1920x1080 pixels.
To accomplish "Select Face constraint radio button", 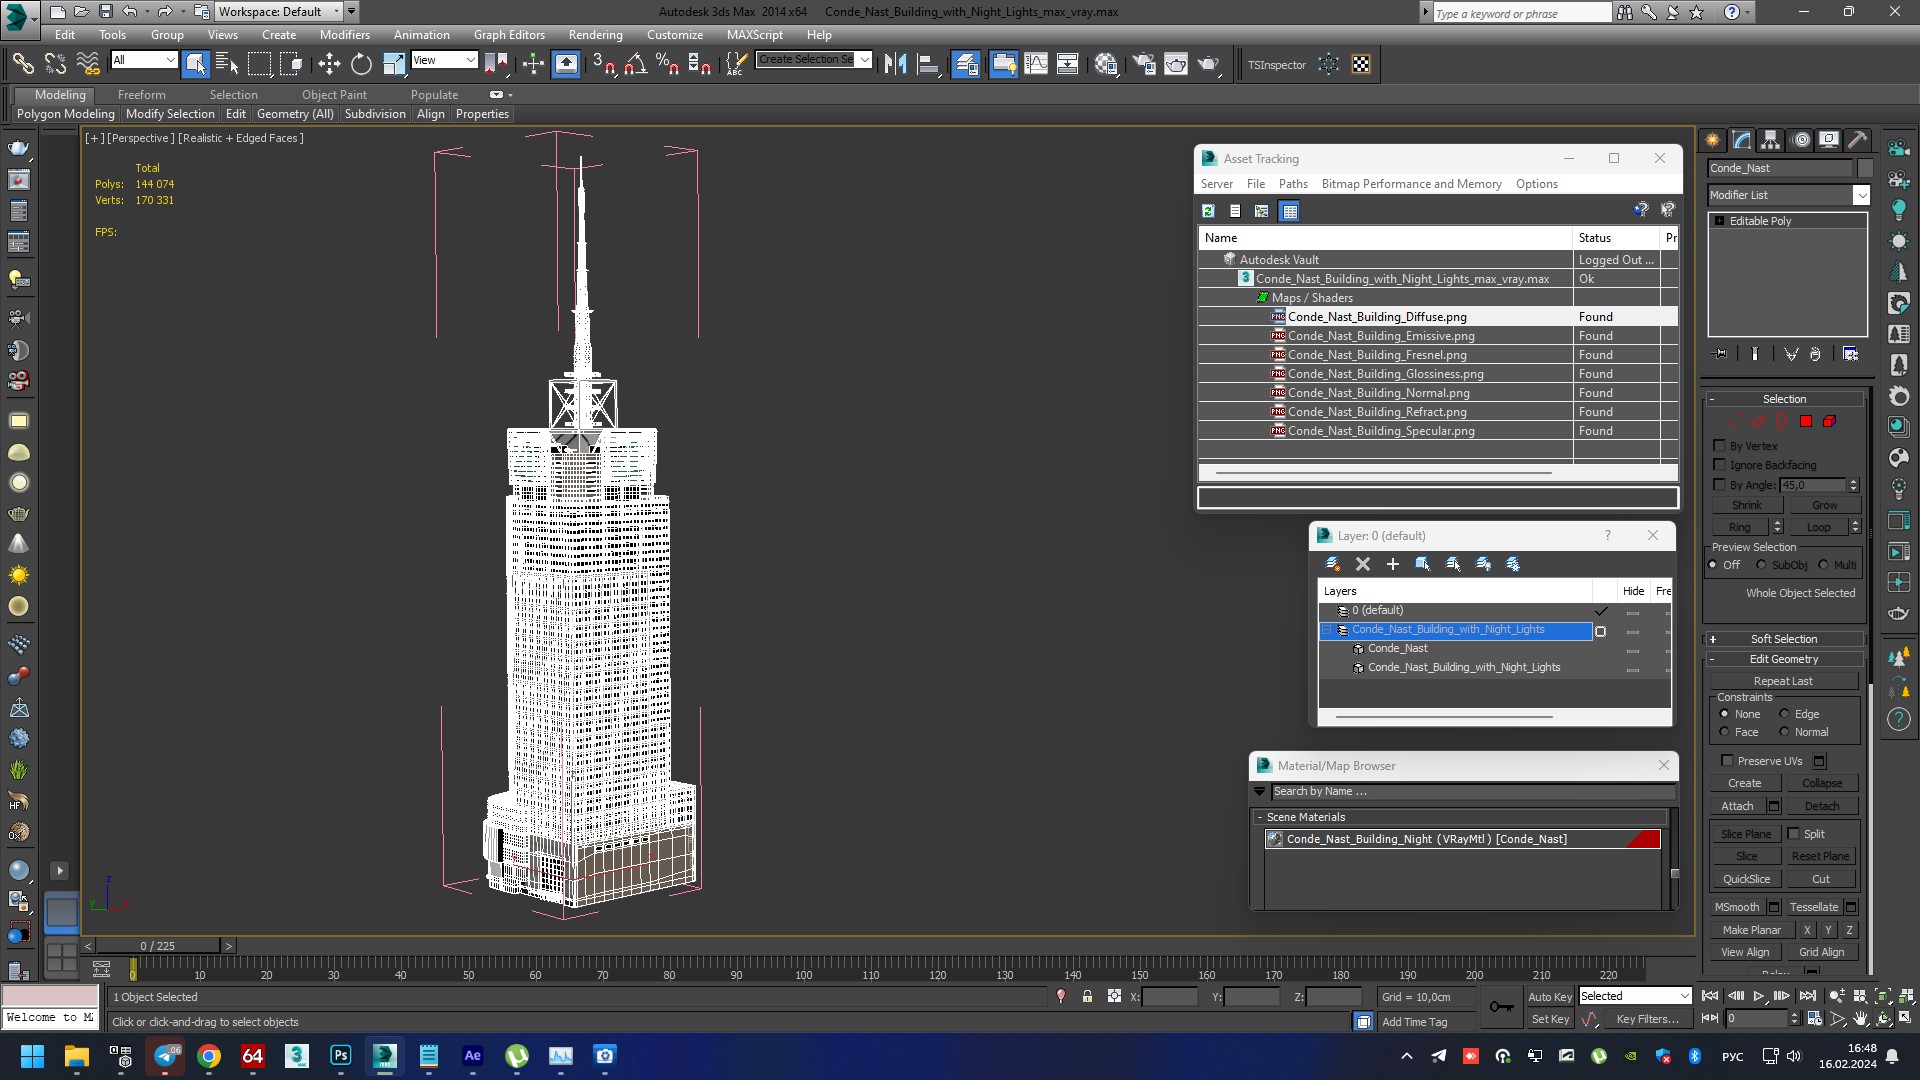I will (x=1724, y=732).
